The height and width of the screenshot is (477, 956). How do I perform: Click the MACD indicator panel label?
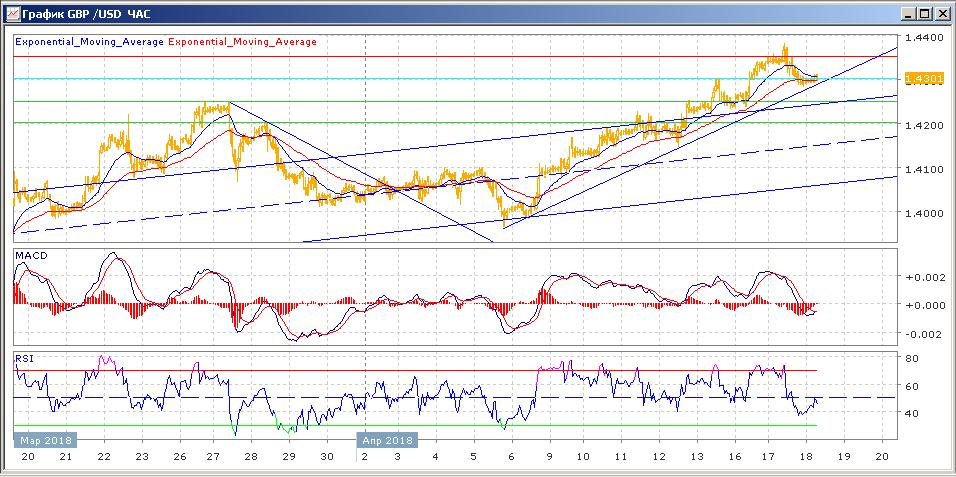tap(30, 256)
